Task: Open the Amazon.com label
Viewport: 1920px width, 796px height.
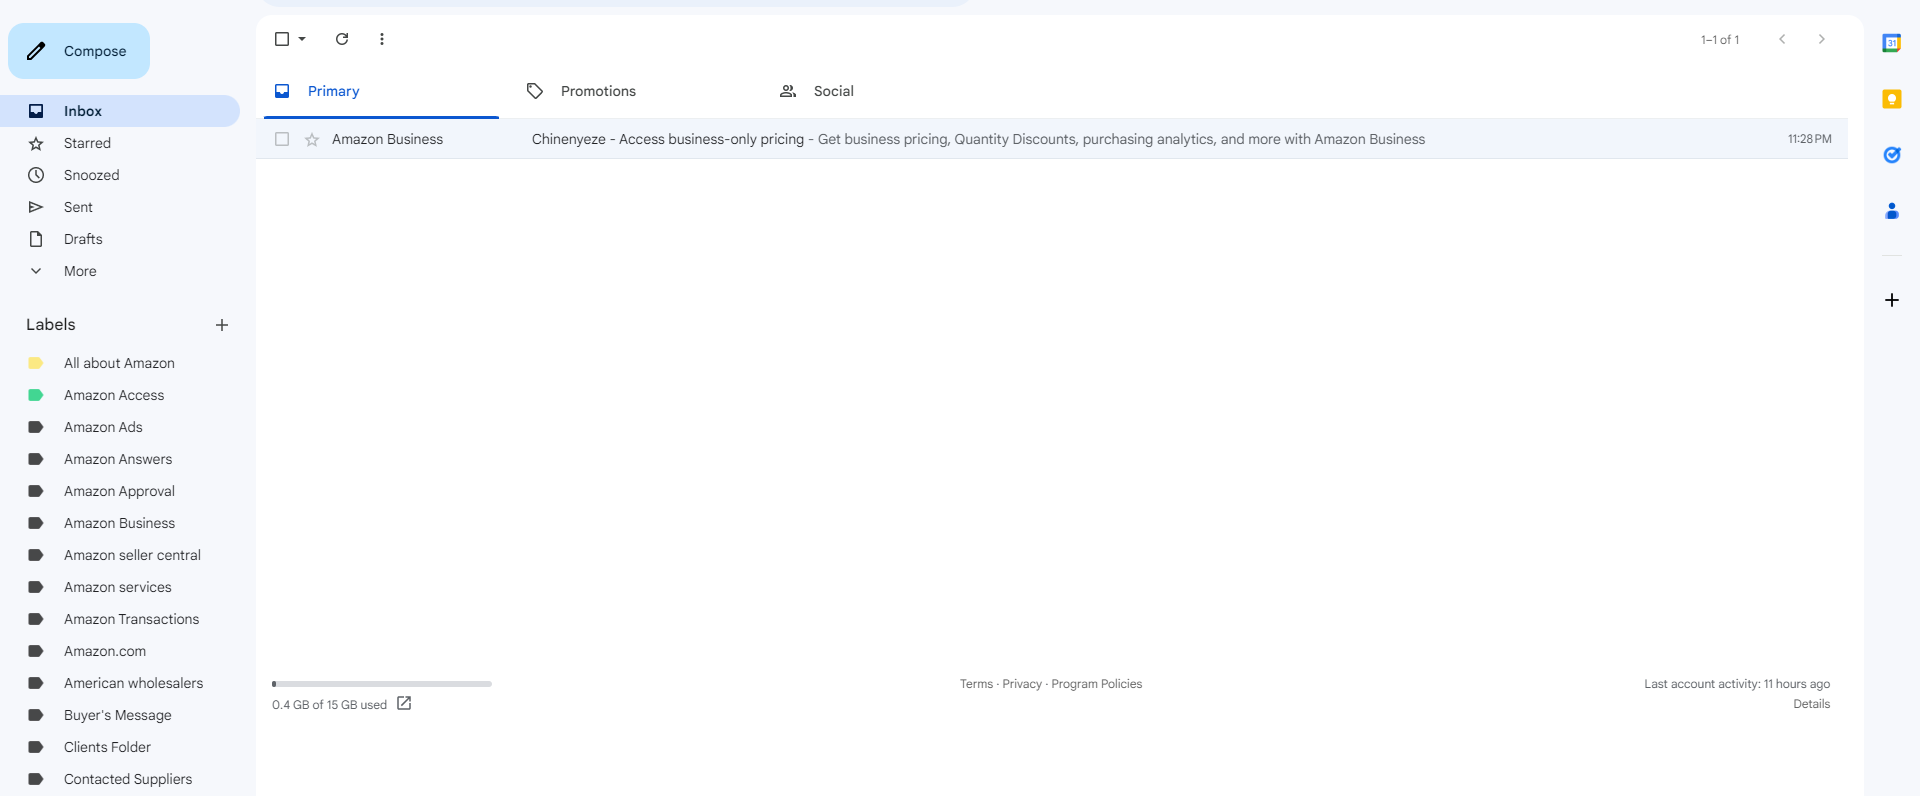Action: pos(120,651)
